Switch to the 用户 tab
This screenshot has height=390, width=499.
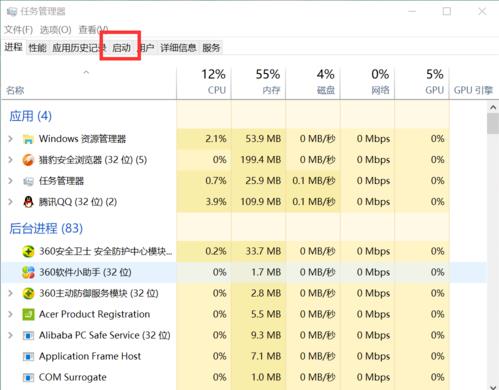pyautogui.click(x=147, y=48)
